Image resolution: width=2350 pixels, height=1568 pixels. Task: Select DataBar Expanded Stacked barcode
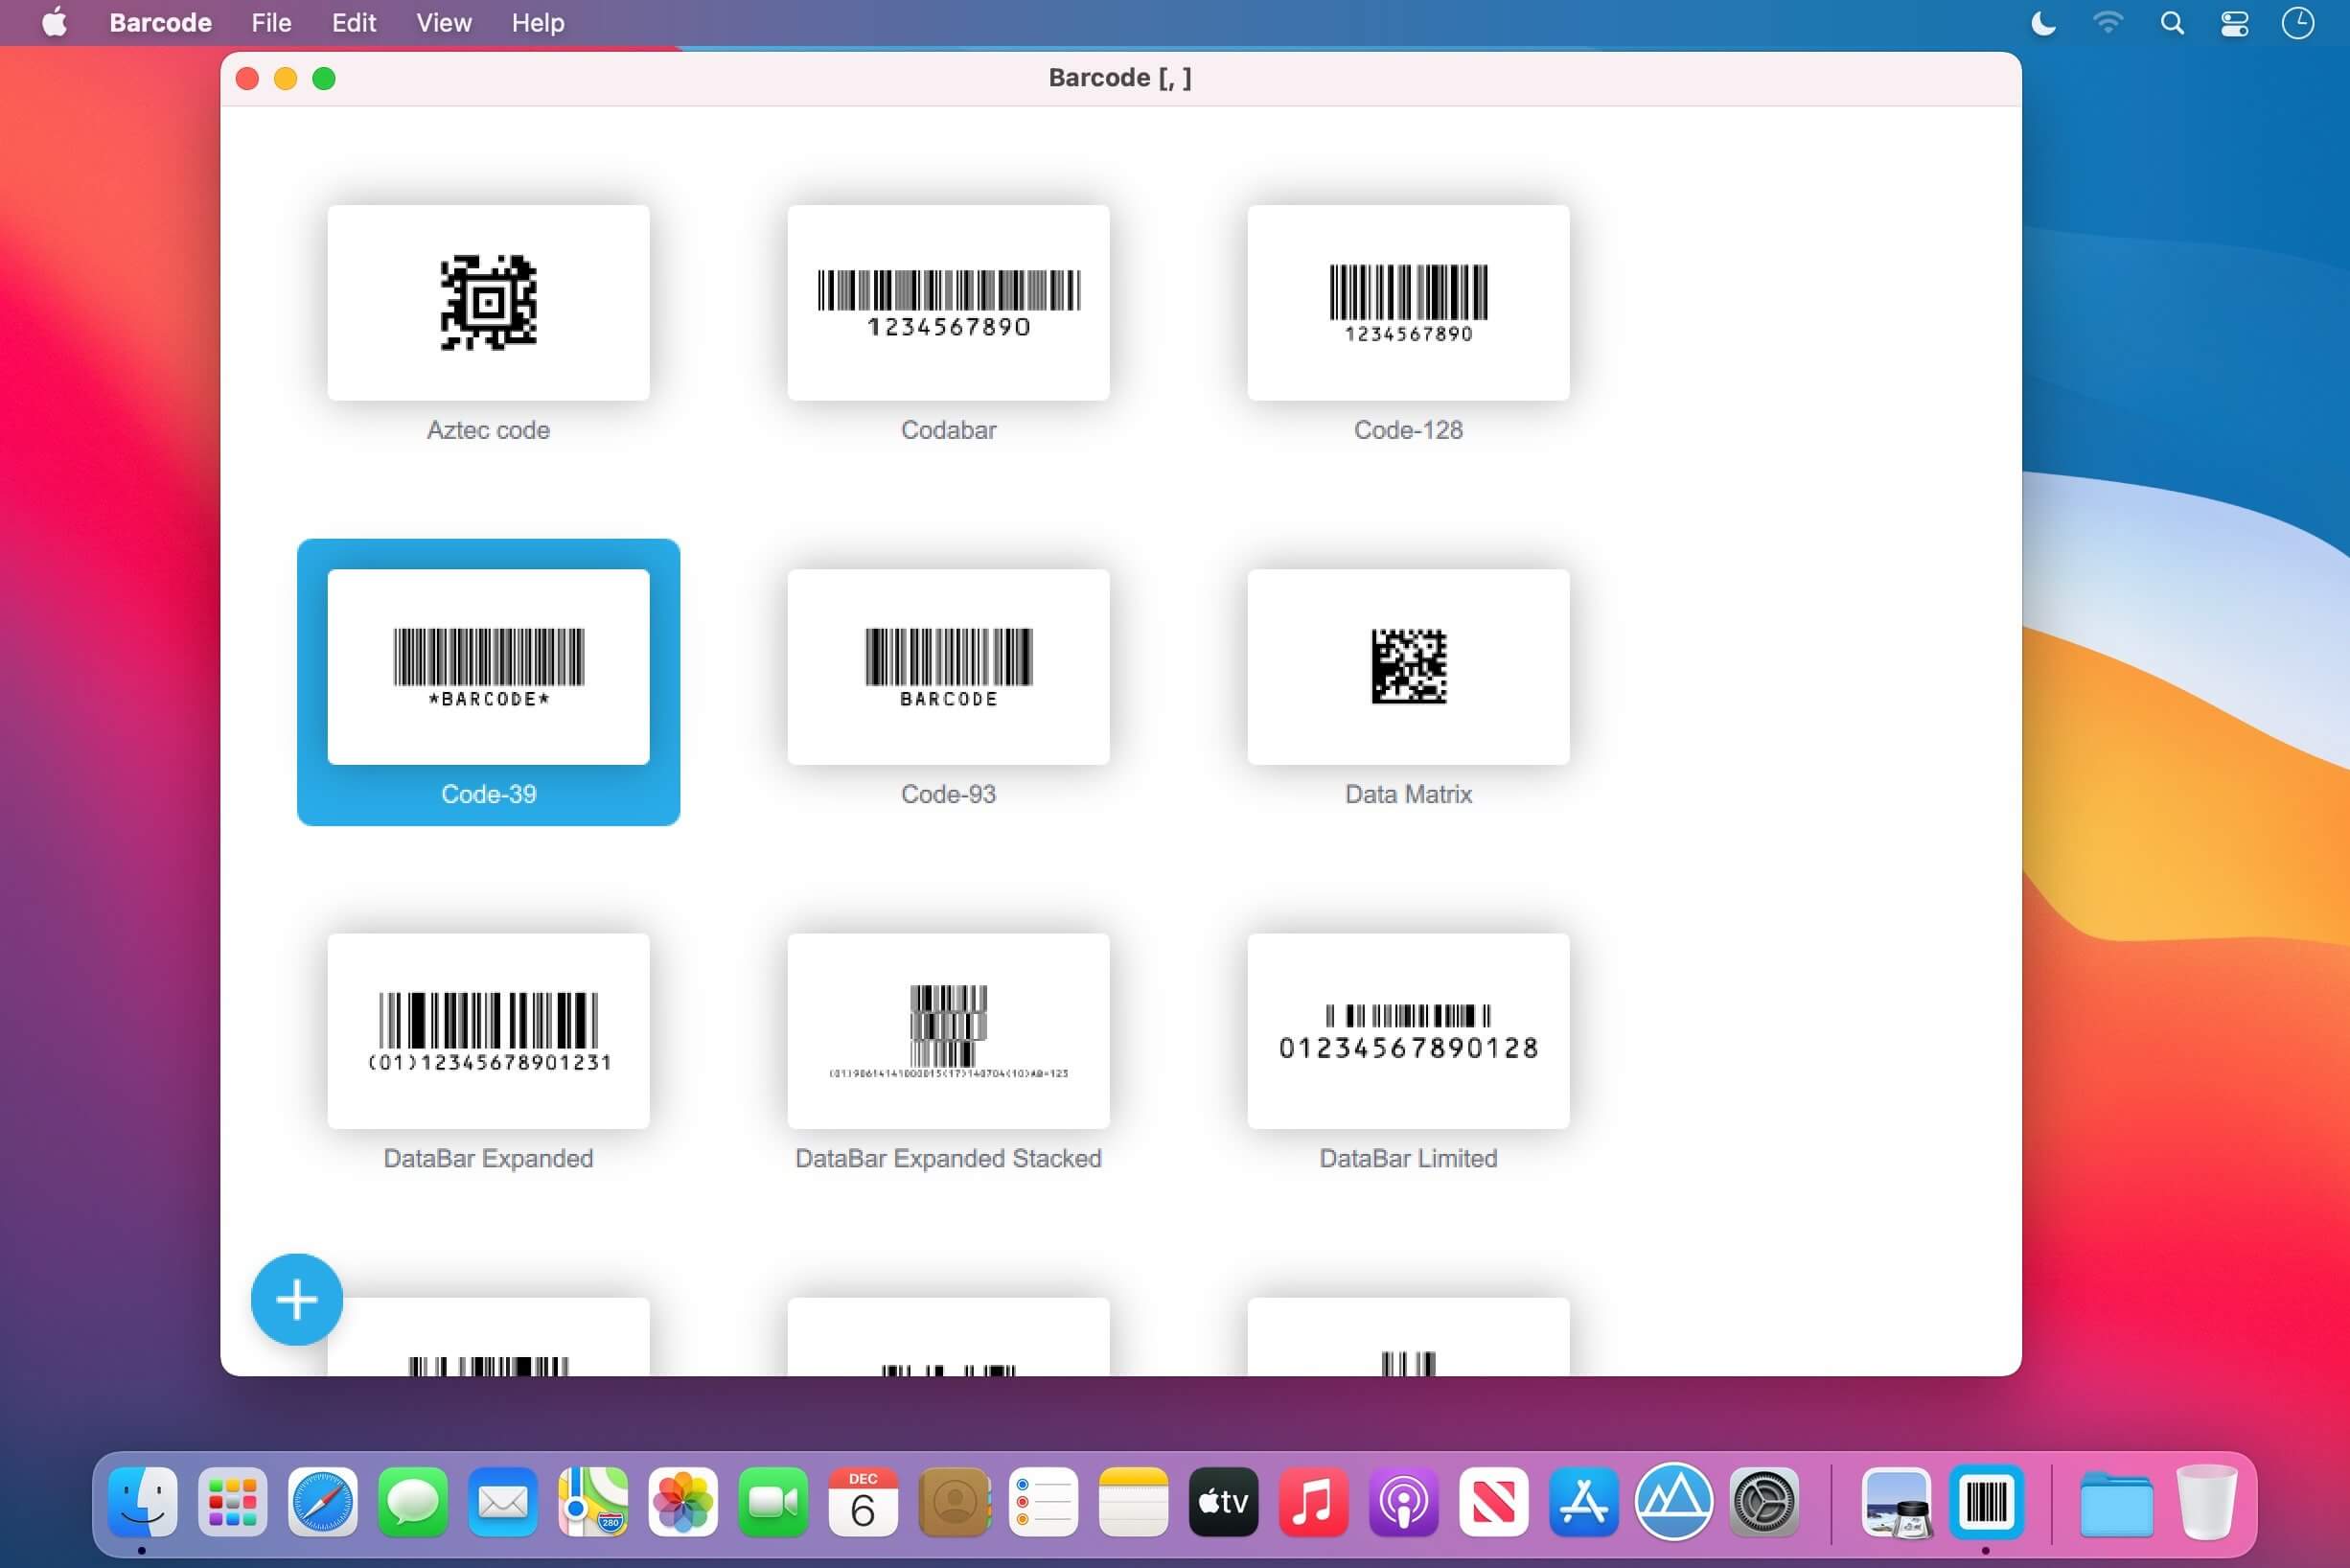click(948, 1031)
